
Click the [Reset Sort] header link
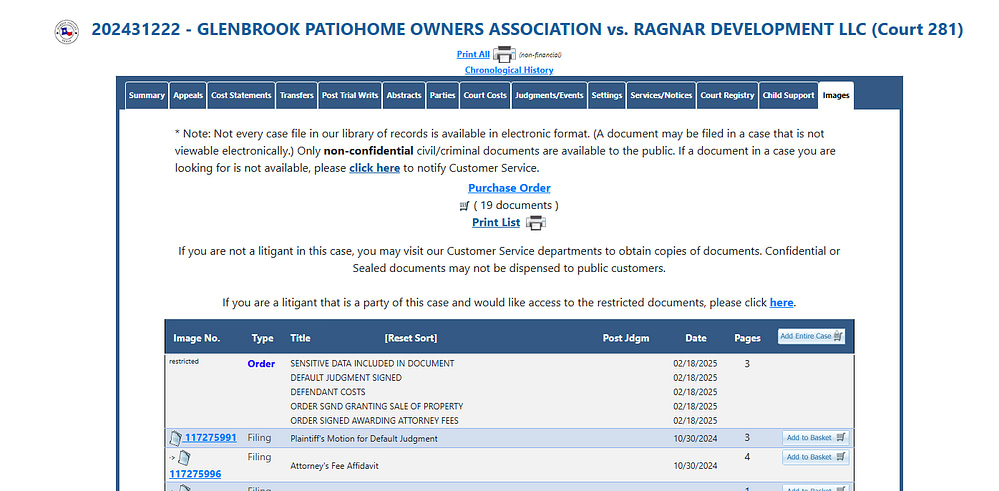[411, 338]
